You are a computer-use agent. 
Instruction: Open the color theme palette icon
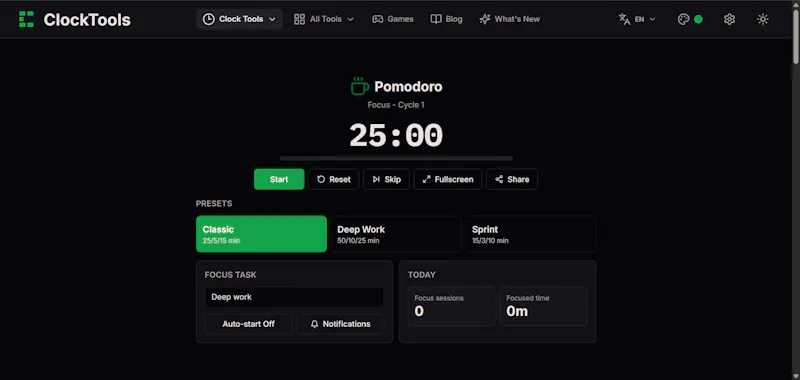683,19
